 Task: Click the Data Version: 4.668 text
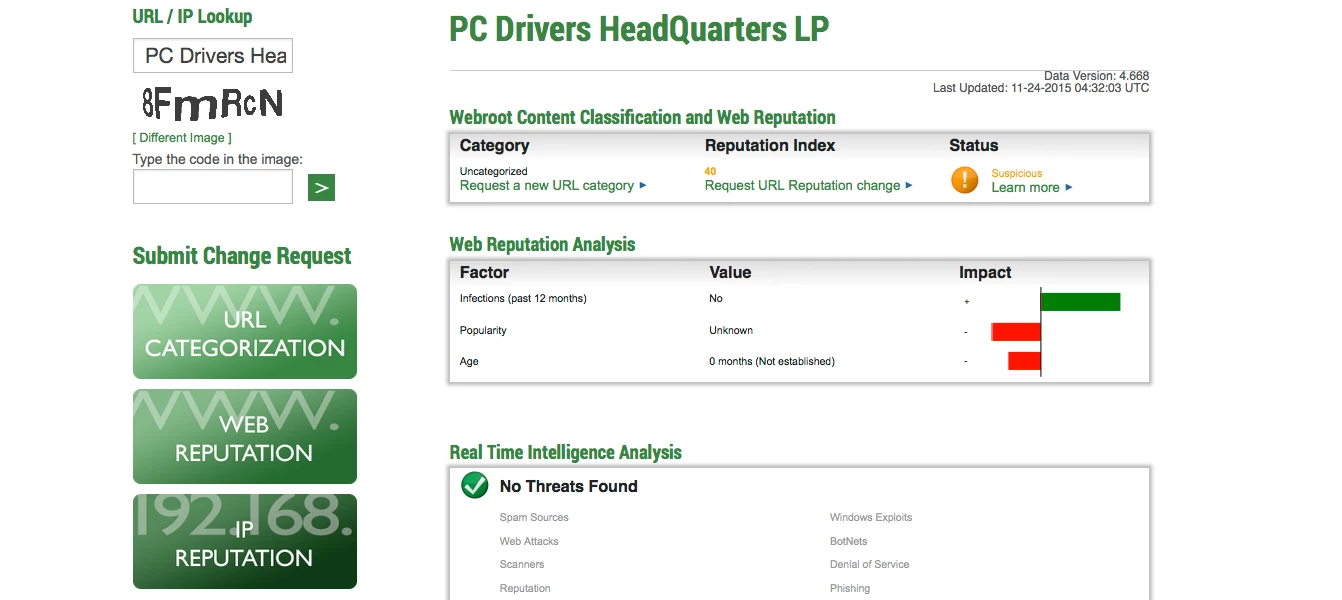(1097, 76)
